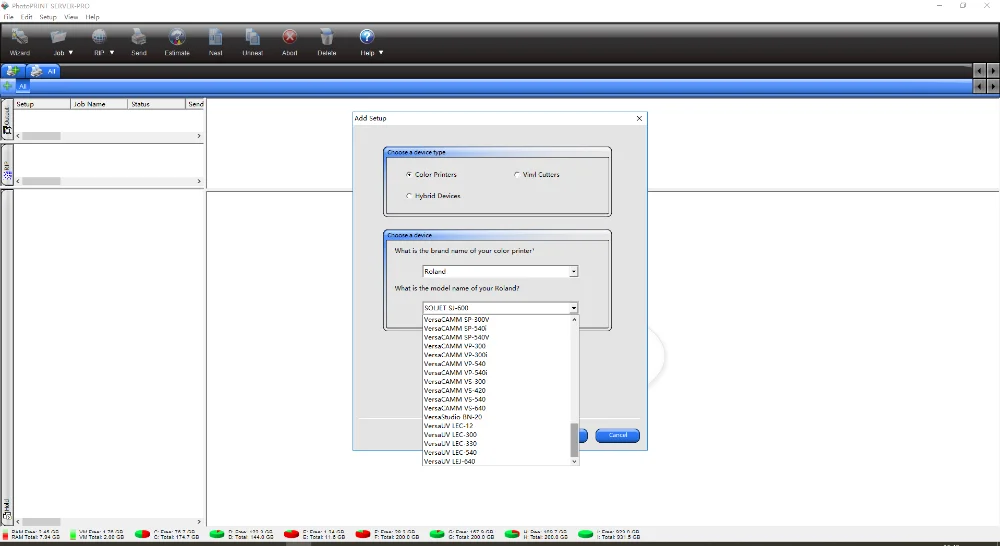The width and height of the screenshot is (1000, 546).
Task: Open the View menu
Action: [71, 17]
